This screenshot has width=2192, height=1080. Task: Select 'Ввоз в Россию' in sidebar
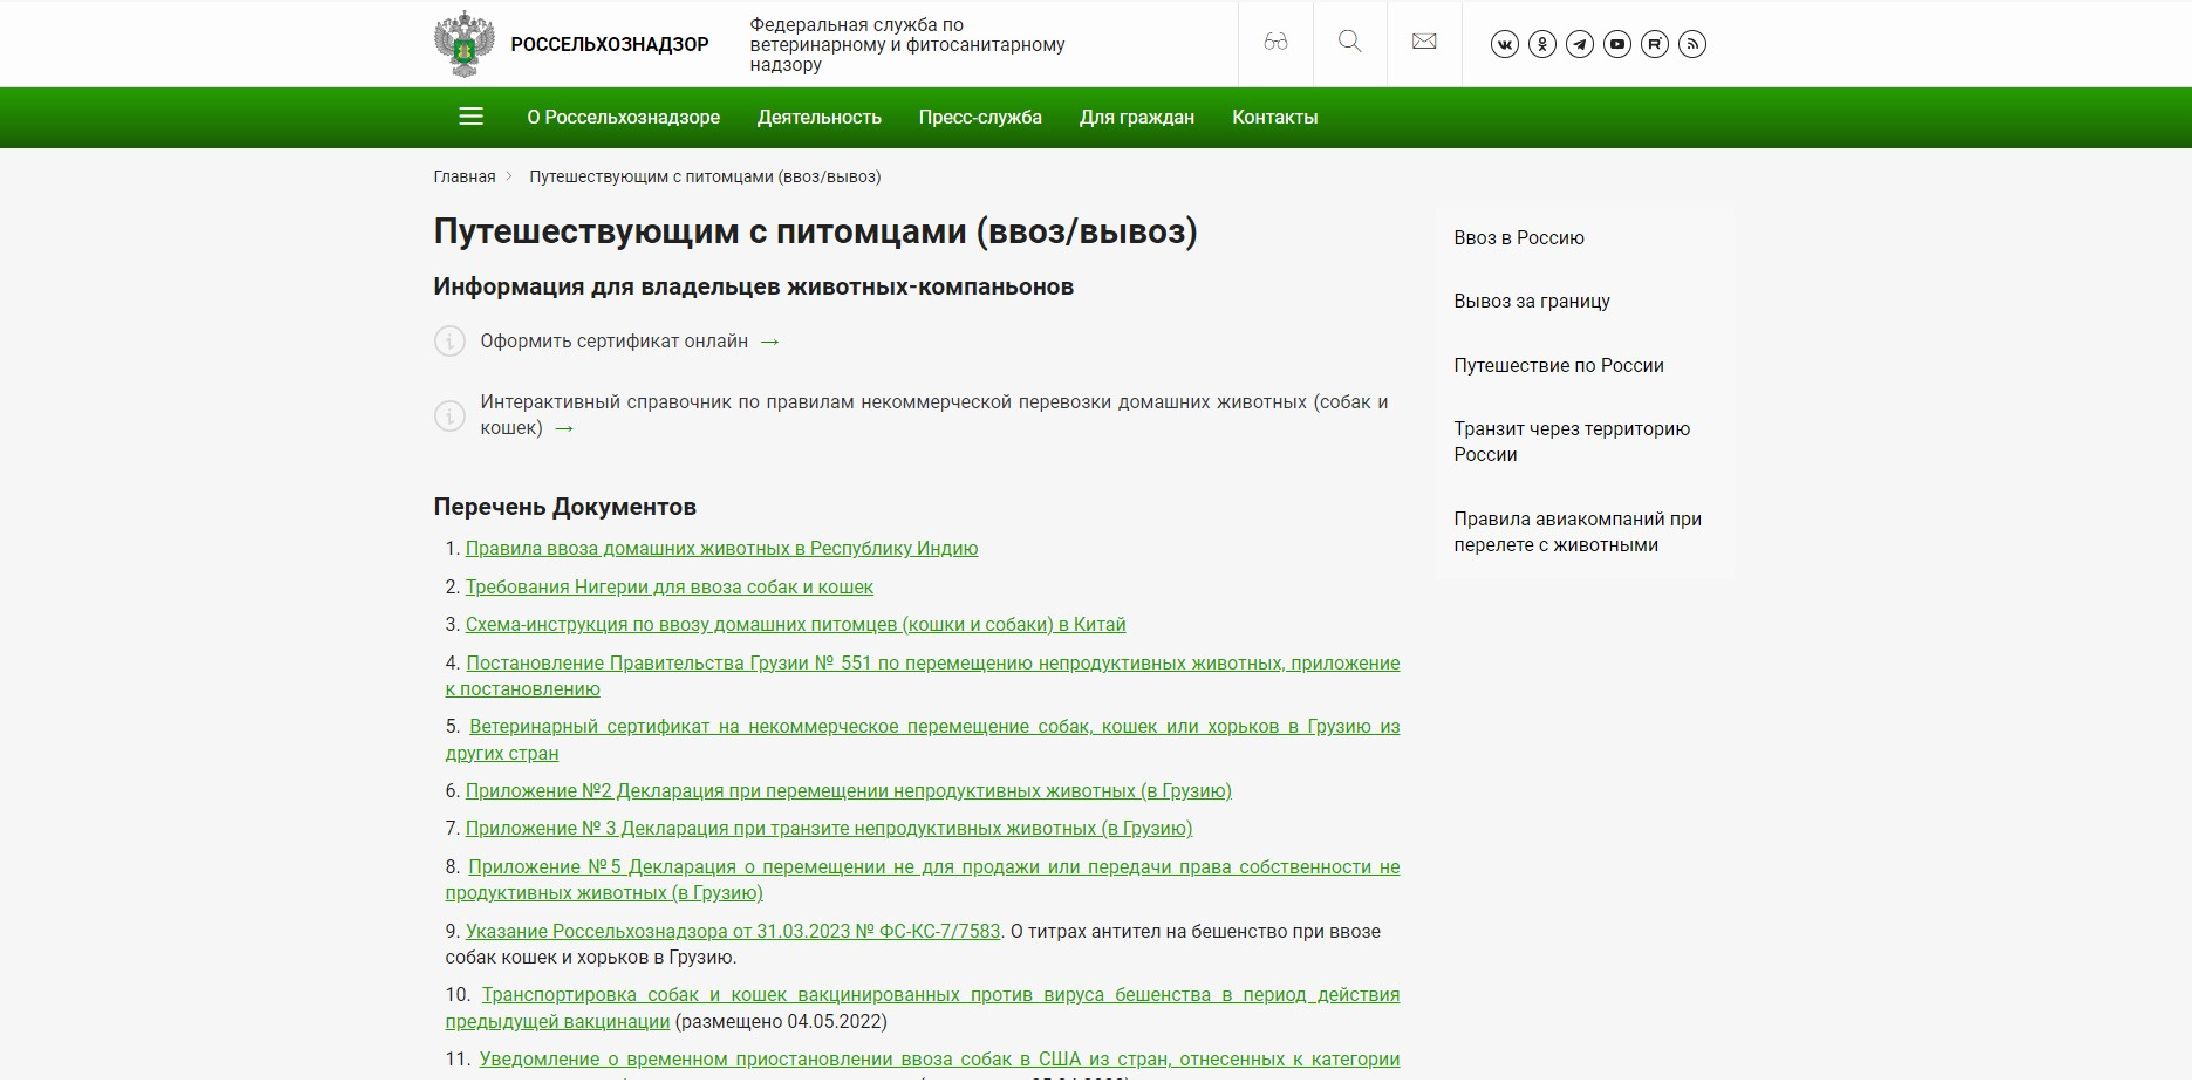pos(1518,237)
